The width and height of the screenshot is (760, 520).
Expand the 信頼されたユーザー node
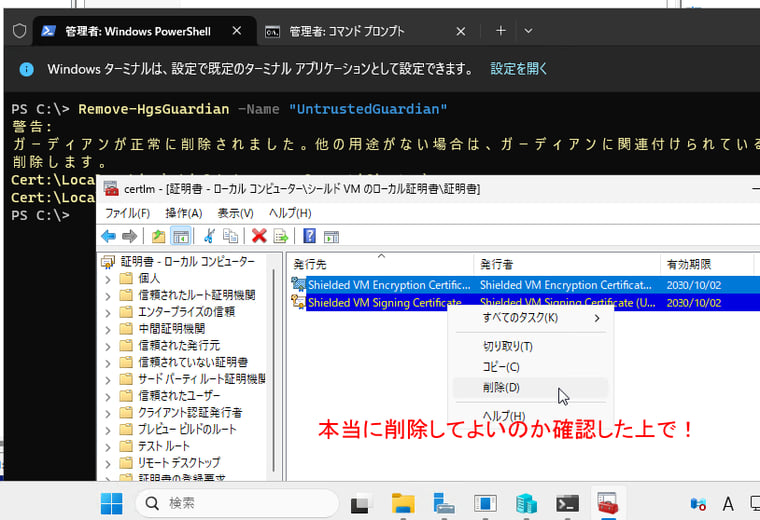click(x=108, y=396)
